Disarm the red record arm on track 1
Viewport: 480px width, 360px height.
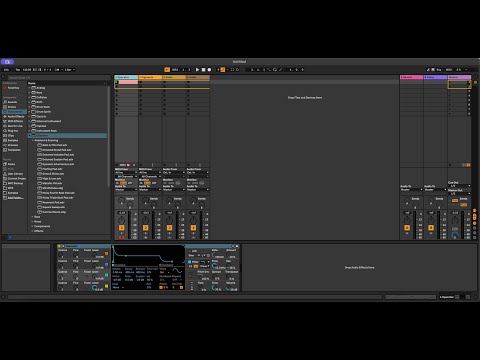coord(122,237)
